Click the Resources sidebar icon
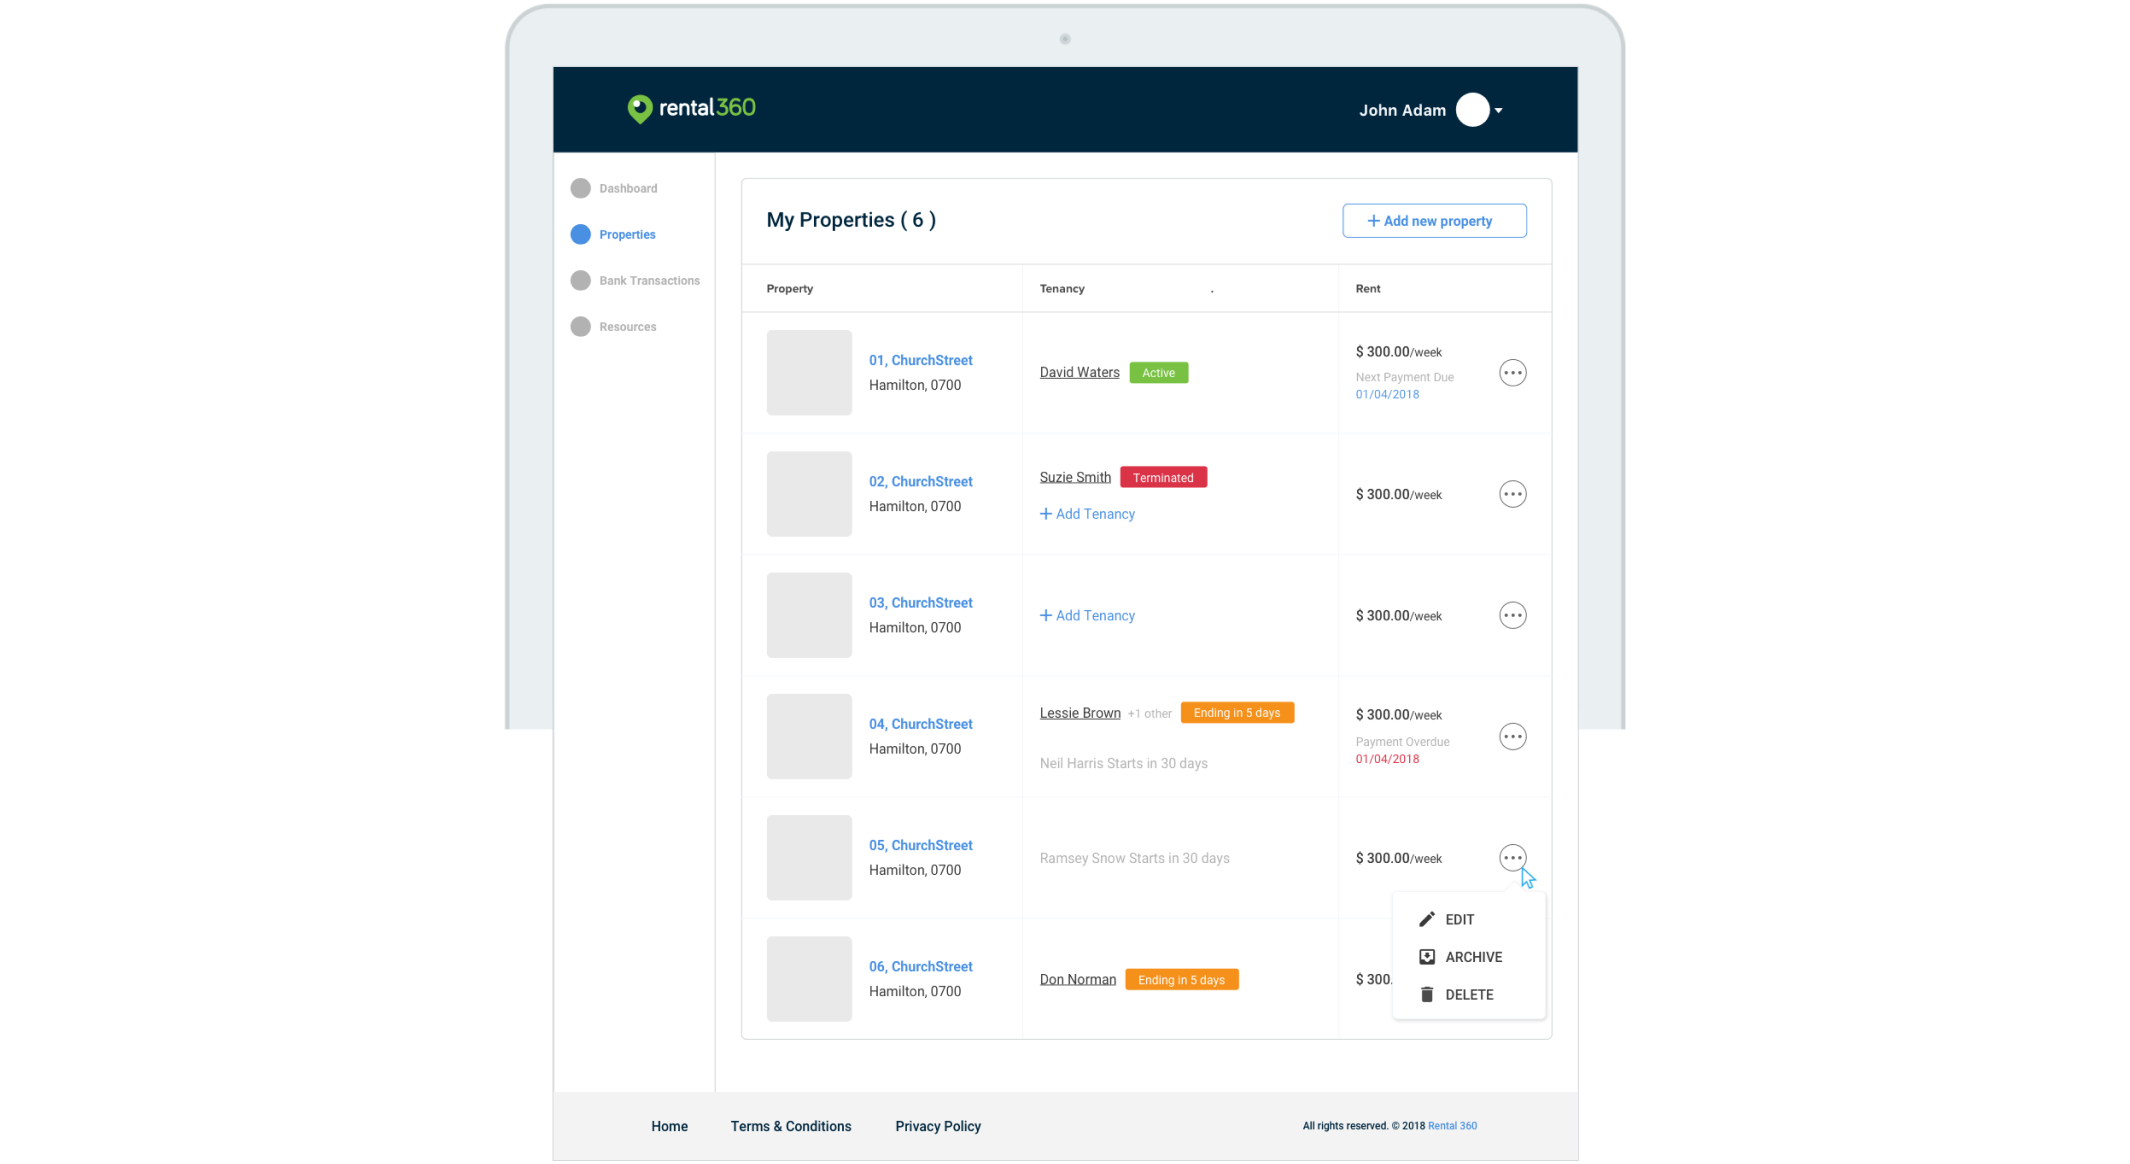The height and width of the screenshot is (1164, 2130). click(580, 327)
